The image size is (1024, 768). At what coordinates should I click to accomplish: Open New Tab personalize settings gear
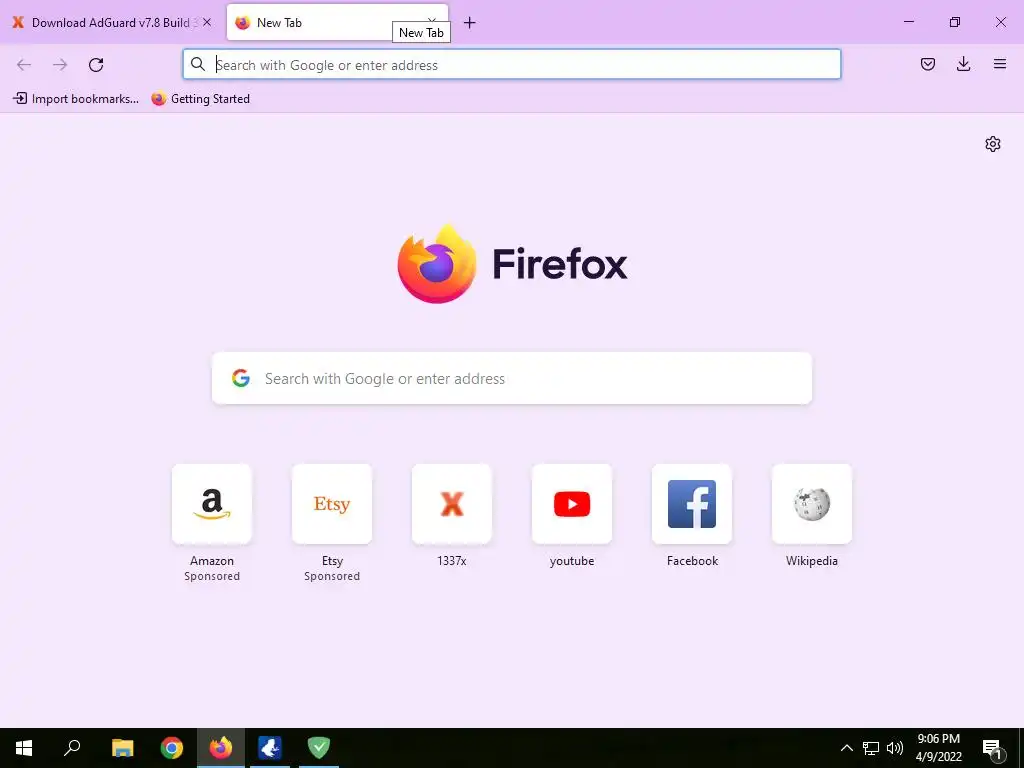point(993,144)
